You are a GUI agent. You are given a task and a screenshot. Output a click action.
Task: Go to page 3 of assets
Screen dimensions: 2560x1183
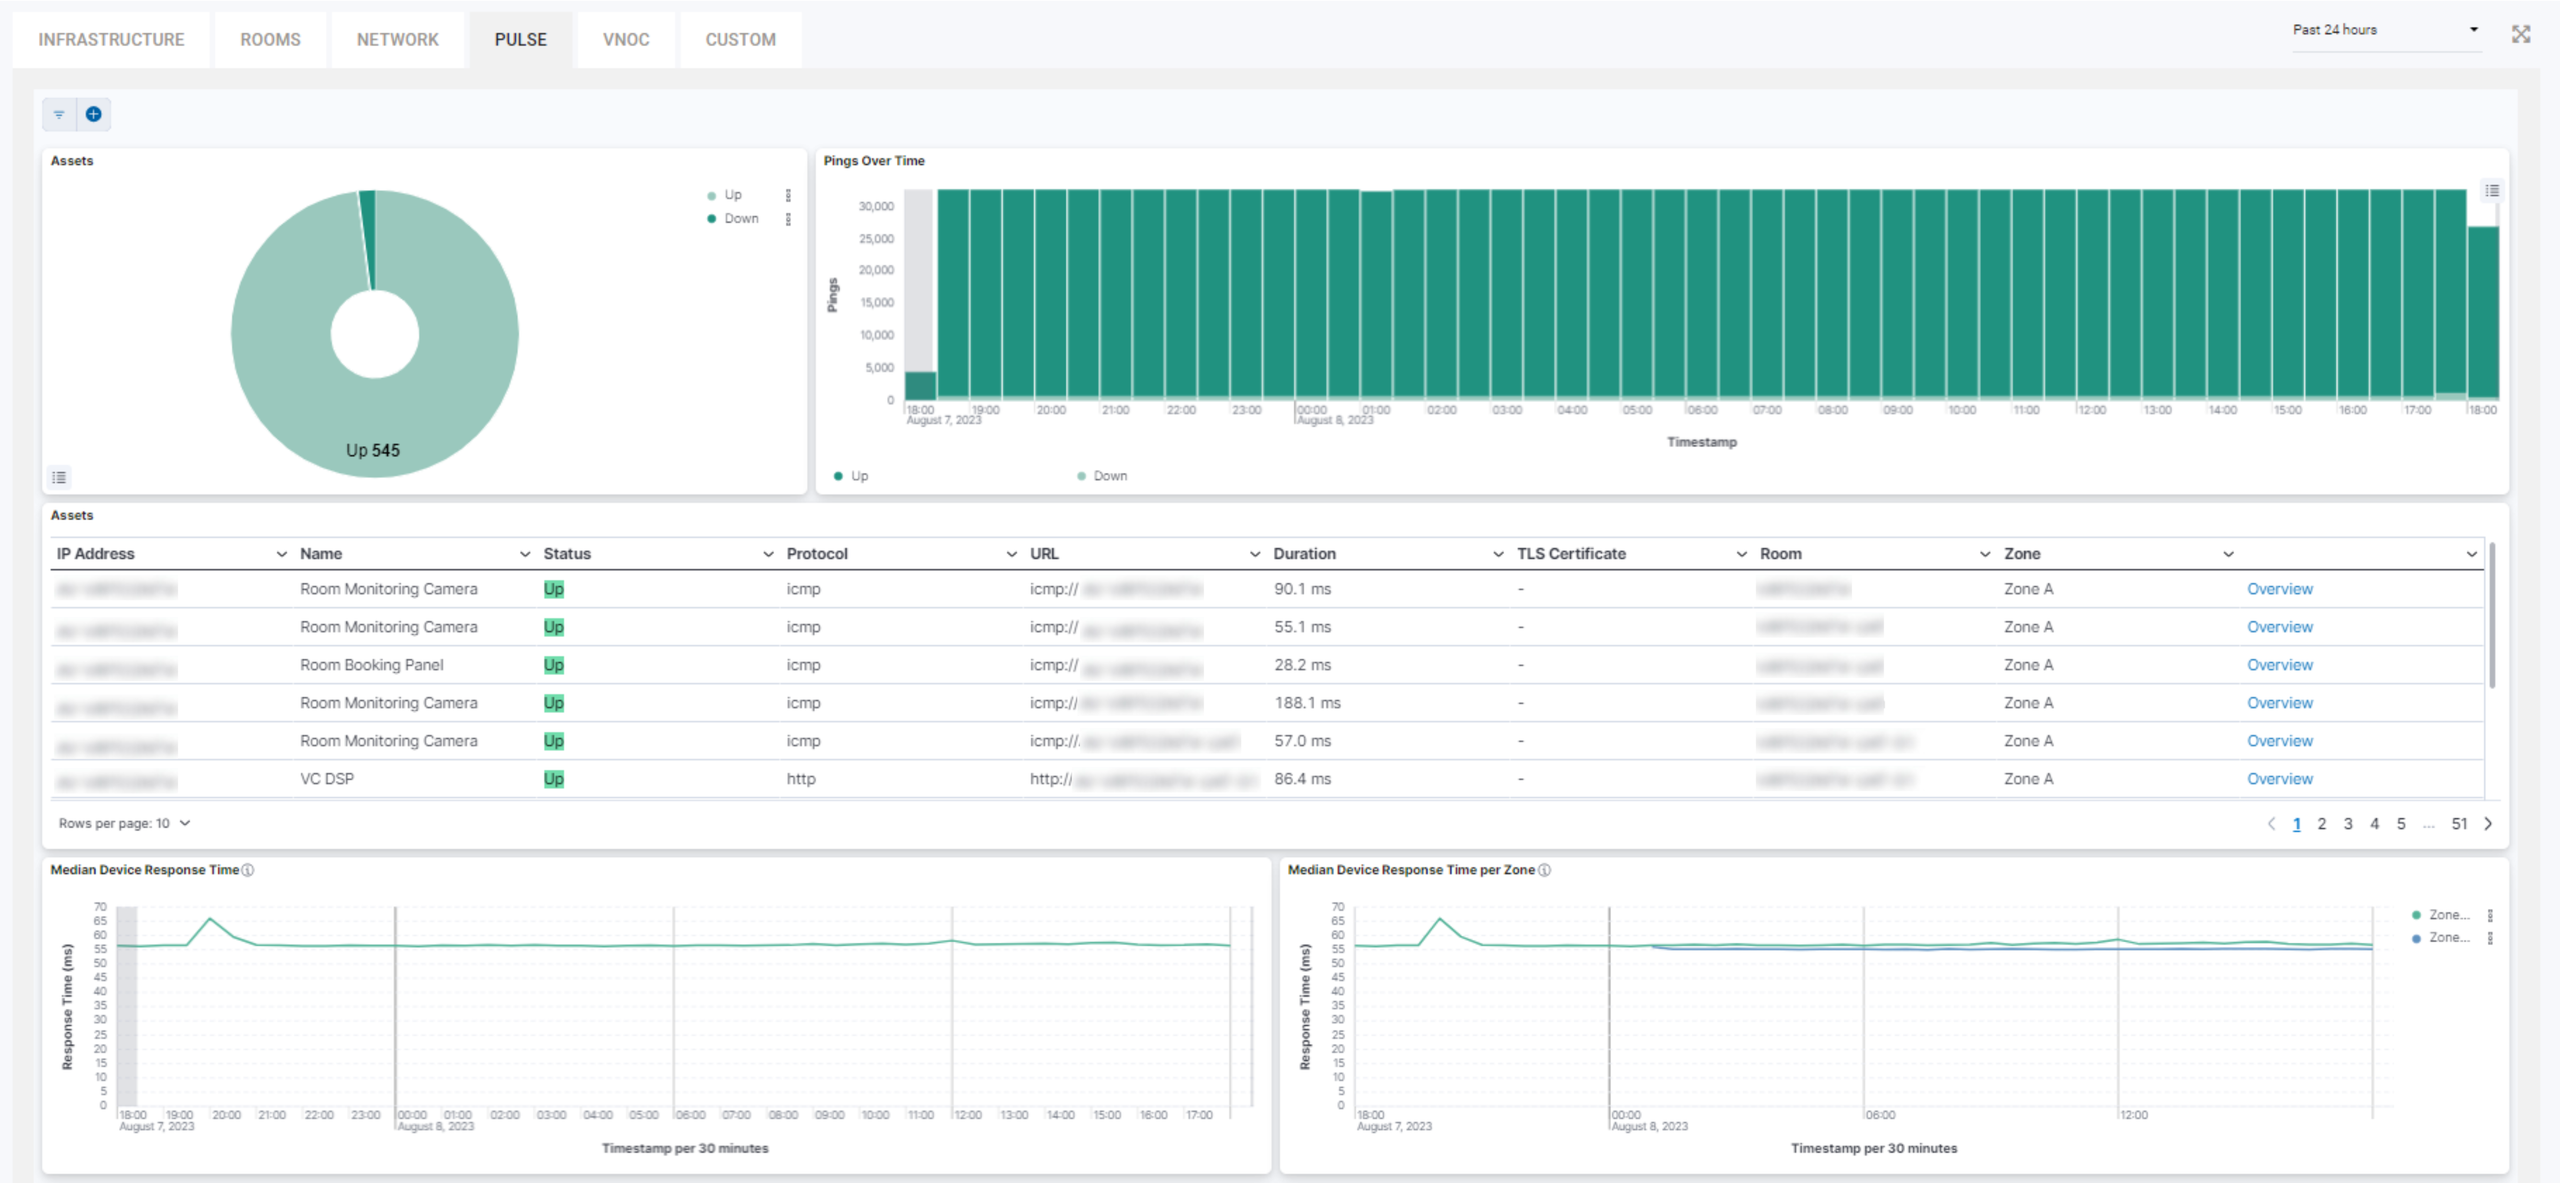coord(2348,824)
